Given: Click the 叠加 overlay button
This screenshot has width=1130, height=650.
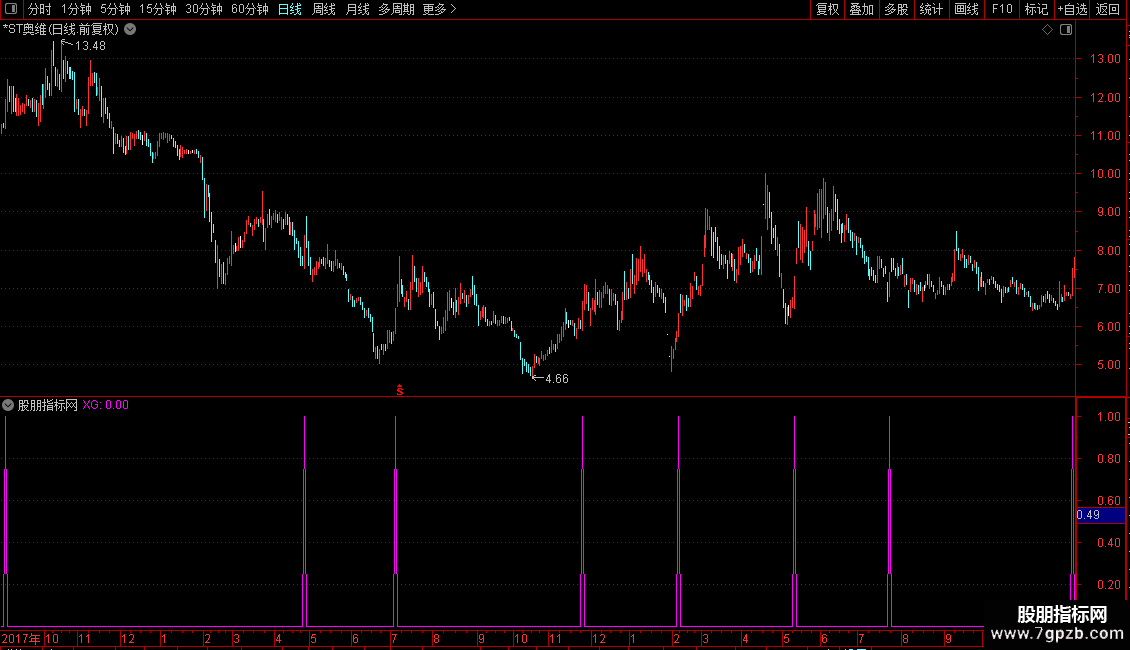Looking at the screenshot, I should tap(862, 9).
